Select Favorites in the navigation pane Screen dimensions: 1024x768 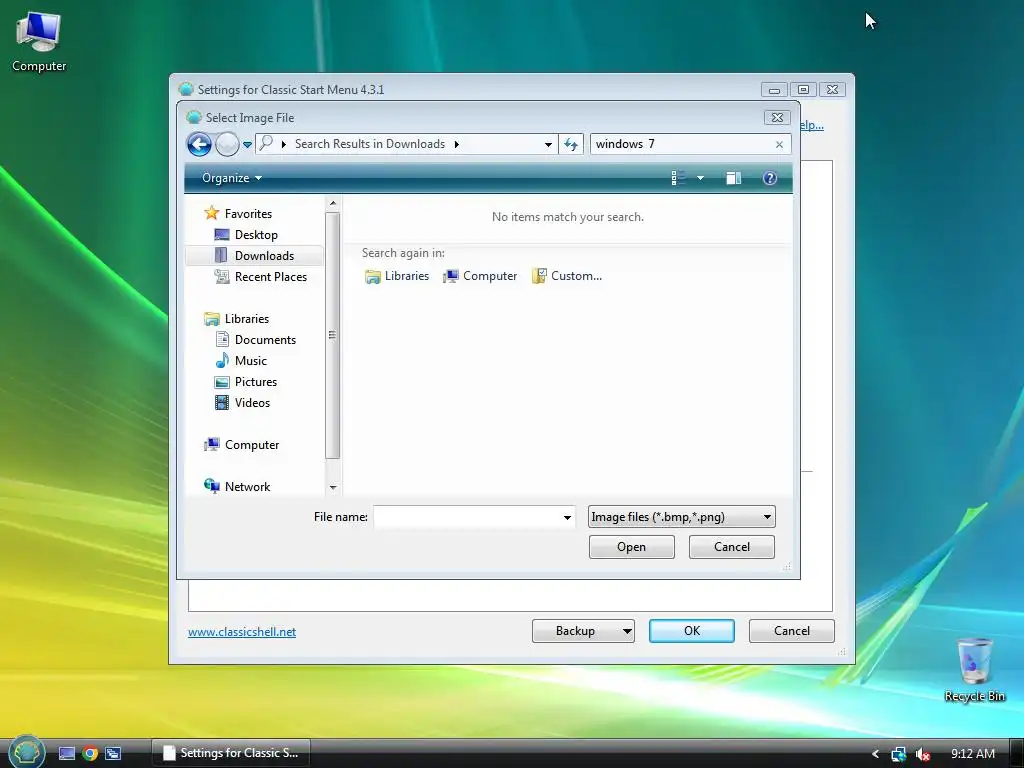(248, 214)
